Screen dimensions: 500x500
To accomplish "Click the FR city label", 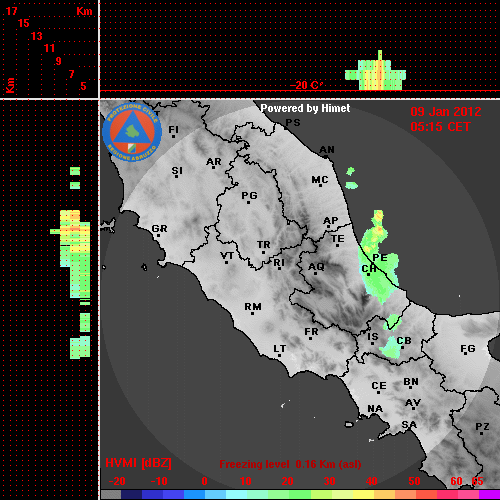I will (x=311, y=332).
